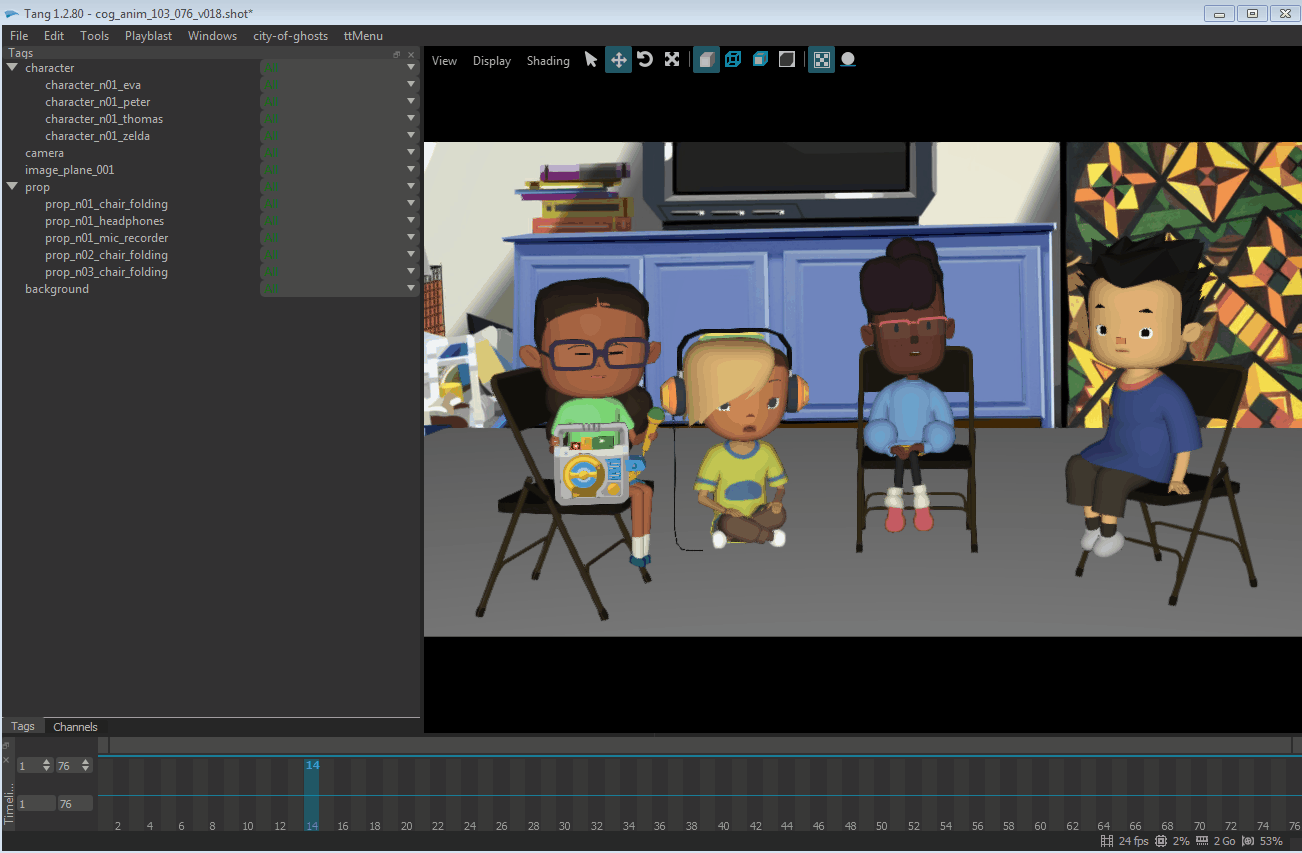Collapse the character tag group
The height and width of the screenshot is (853, 1302).
[x=12, y=68]
